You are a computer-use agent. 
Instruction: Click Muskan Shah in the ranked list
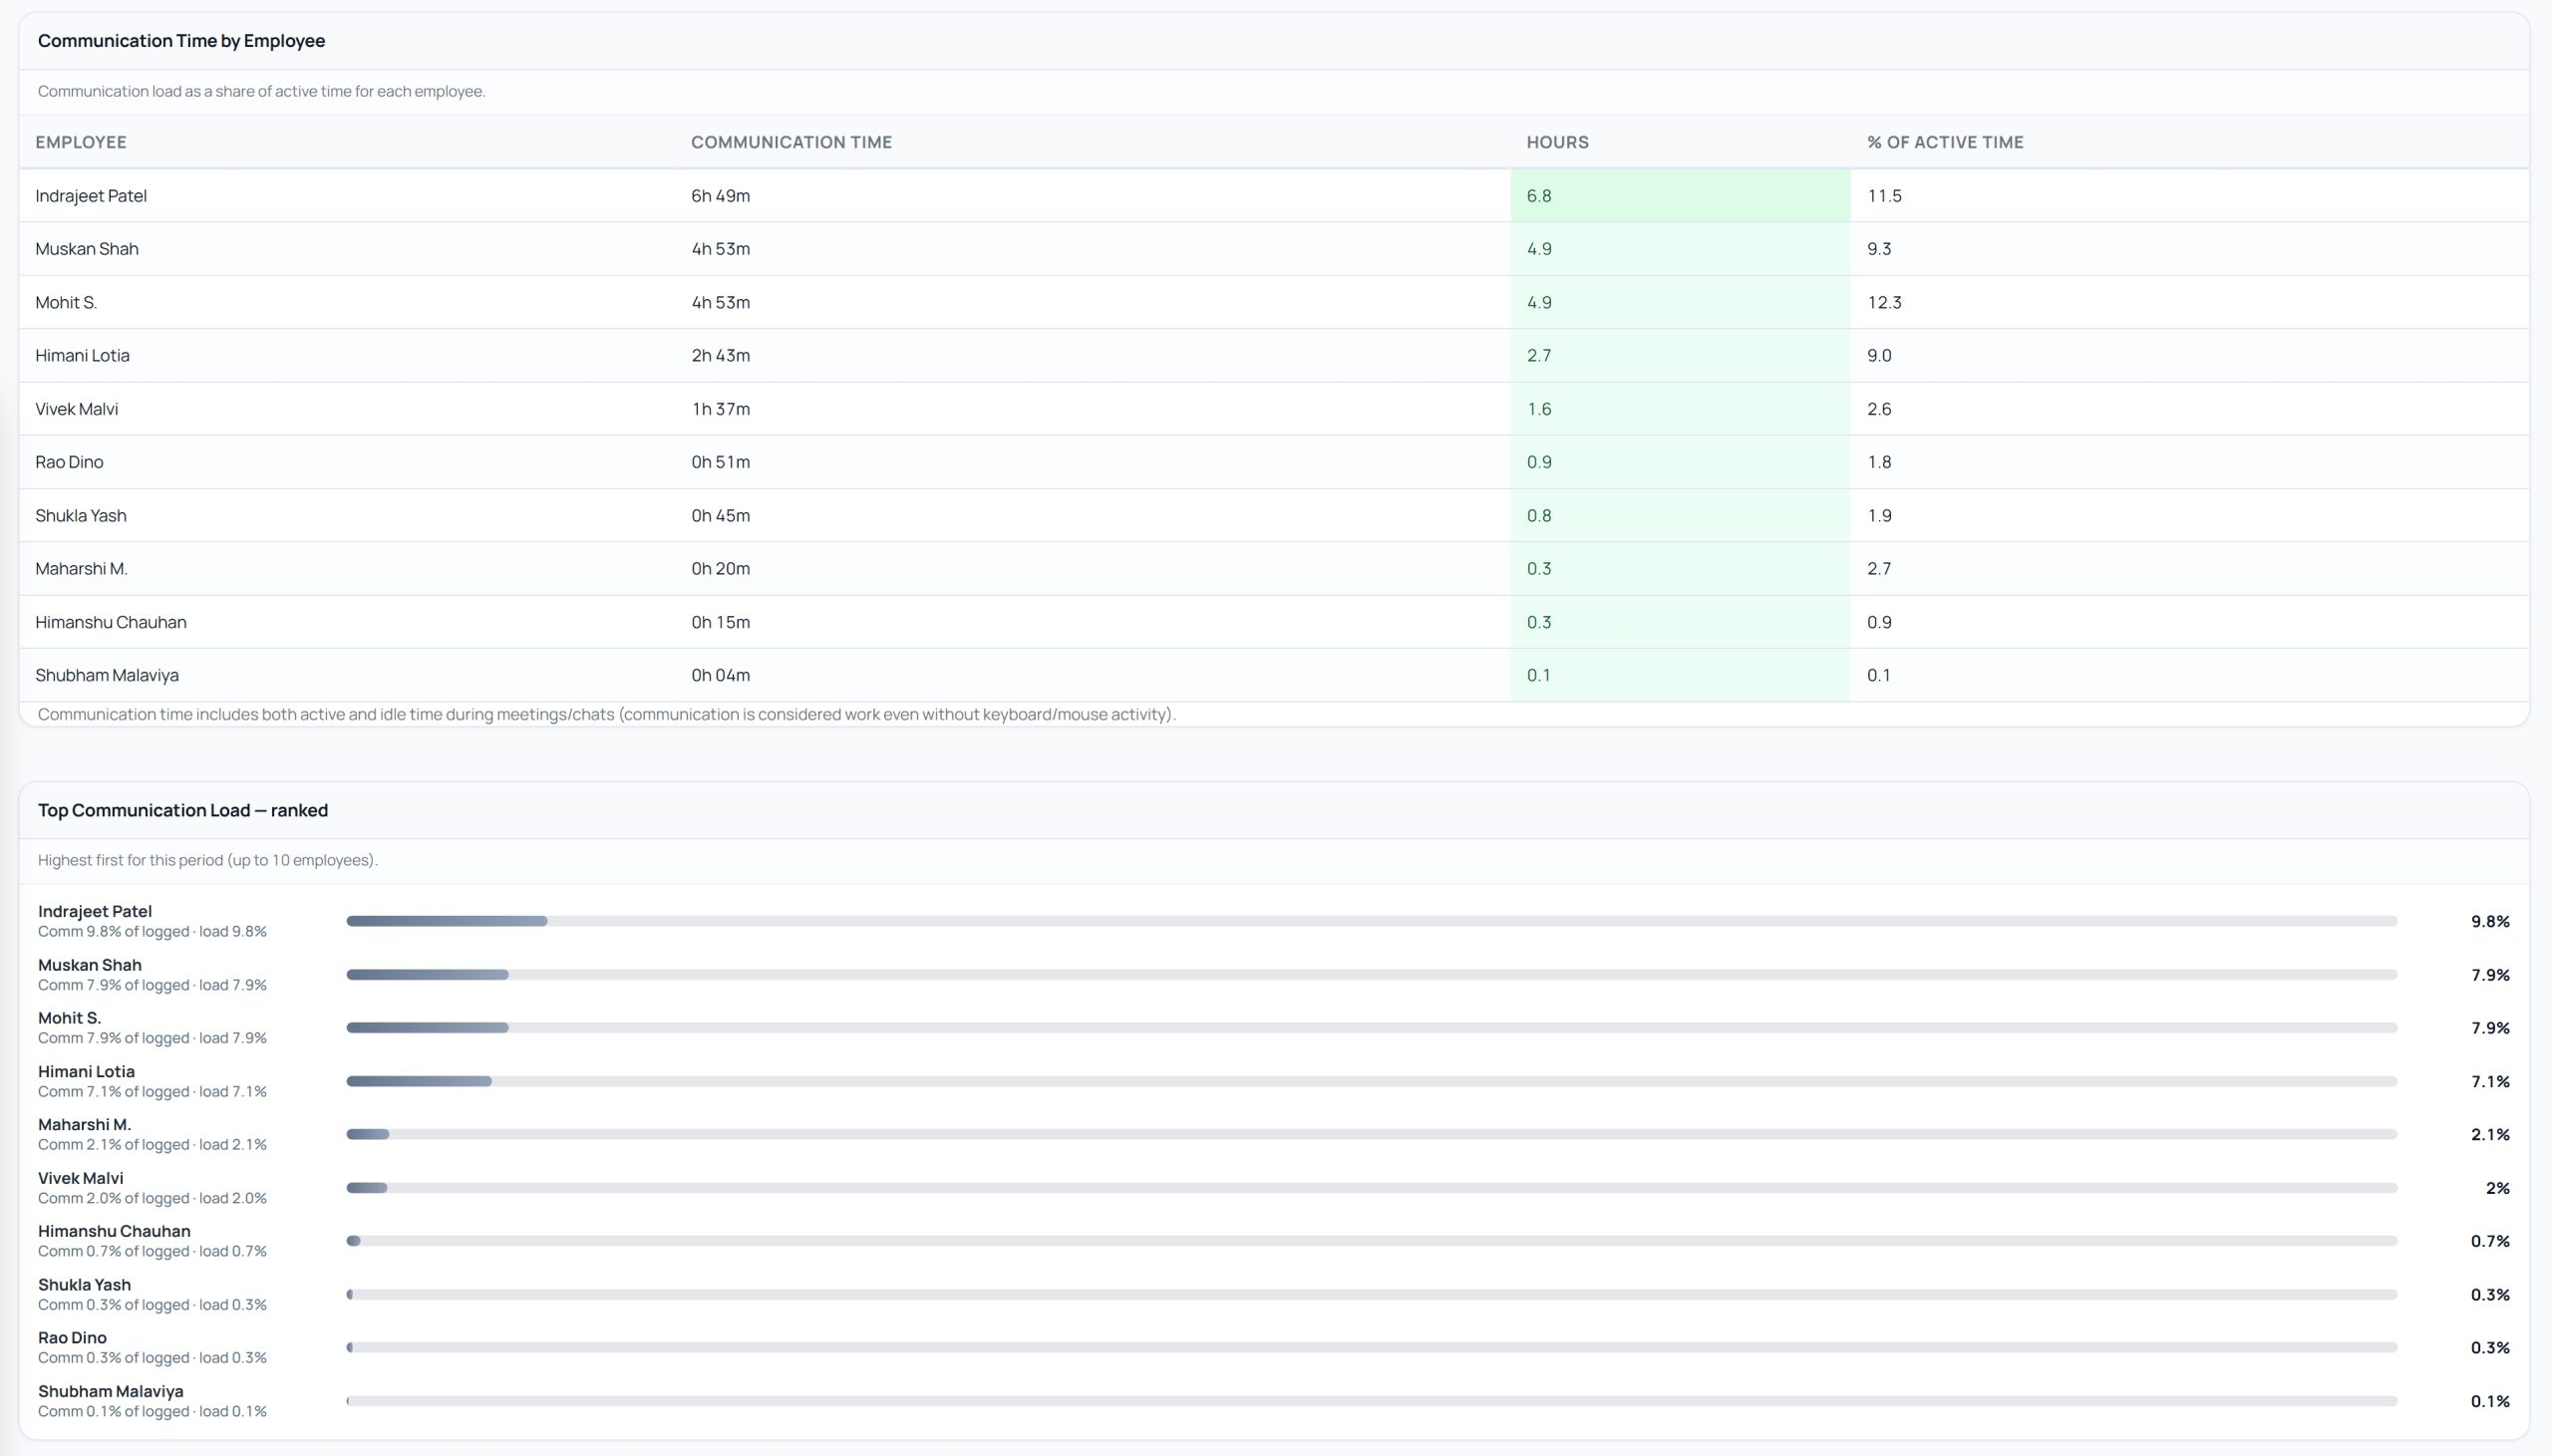tap(90, 965)
